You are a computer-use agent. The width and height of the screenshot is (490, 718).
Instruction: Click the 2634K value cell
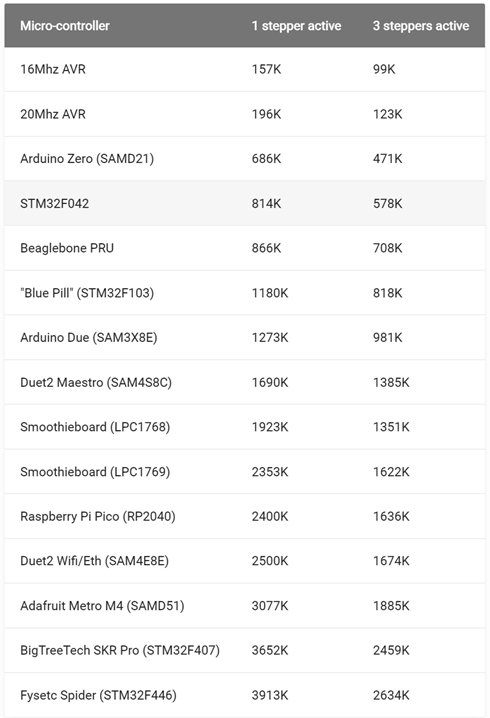[391, 695]
